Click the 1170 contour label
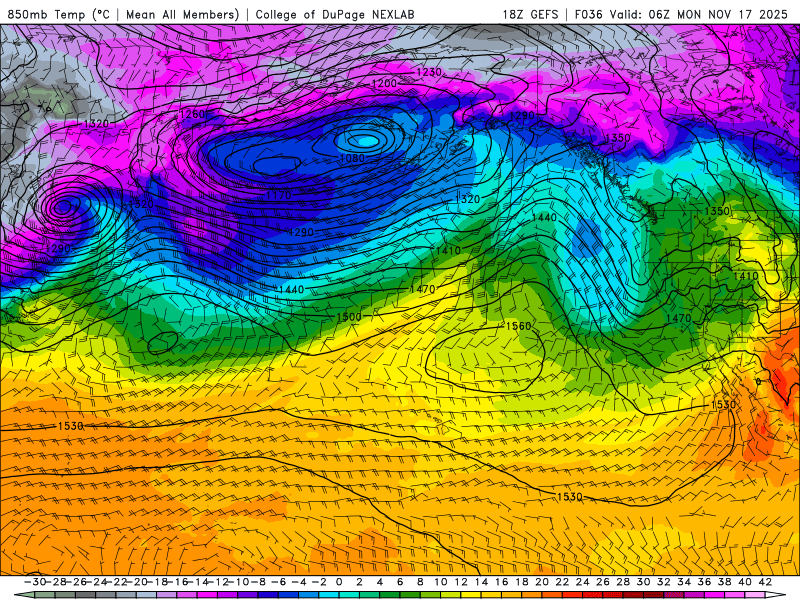Screen dimensions: 800x600 click(279, 195)
